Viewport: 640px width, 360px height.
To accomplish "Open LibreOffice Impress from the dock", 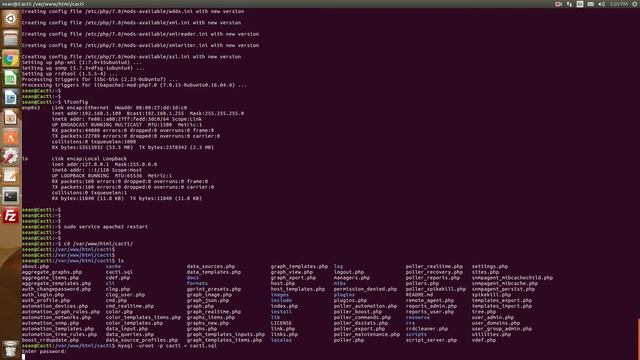I will (x=11, y=118).
